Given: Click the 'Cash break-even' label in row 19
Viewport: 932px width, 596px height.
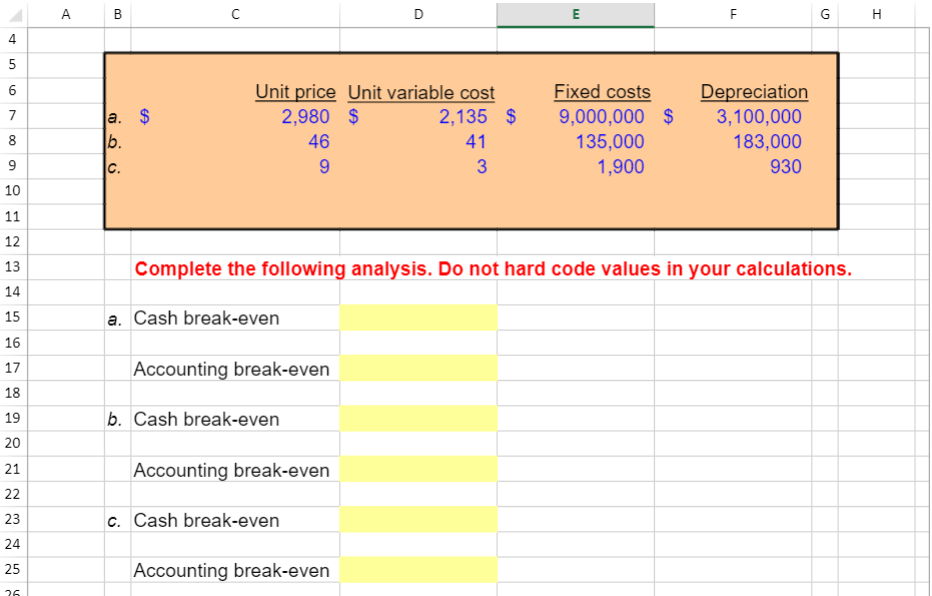Looking at the screenshot, I should click(206, 419).
